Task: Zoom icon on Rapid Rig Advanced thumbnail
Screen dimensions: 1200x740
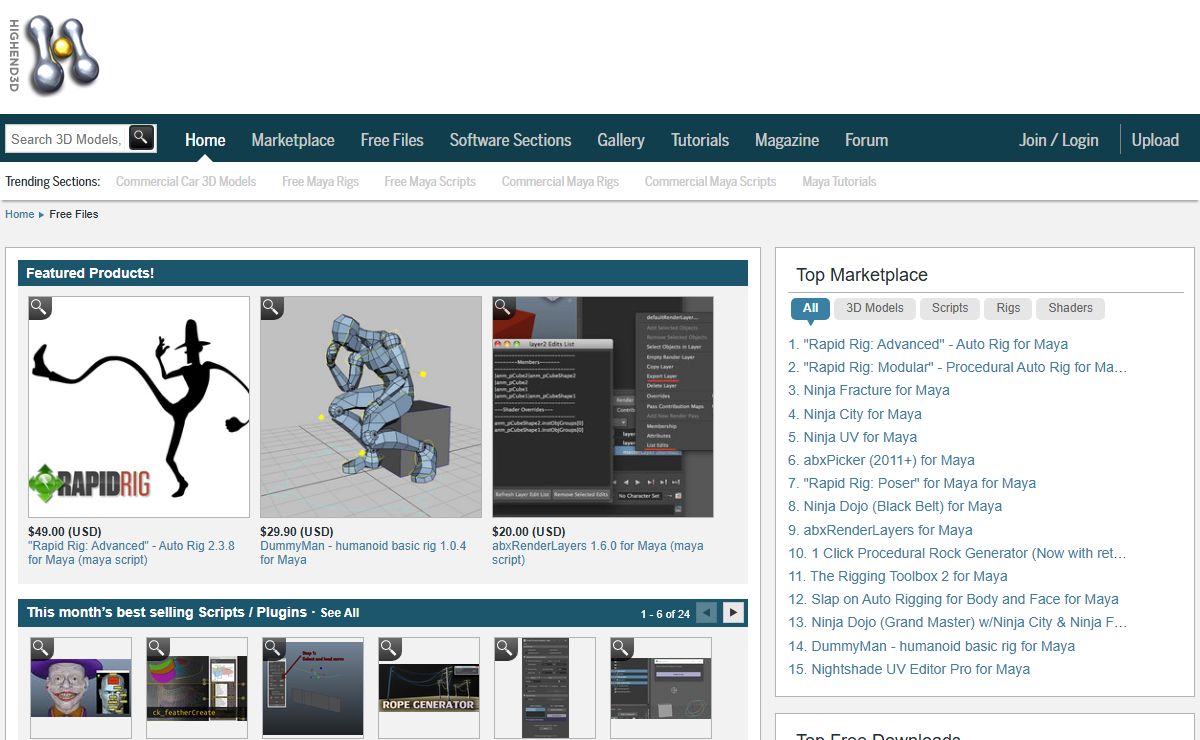Action: 40,308
